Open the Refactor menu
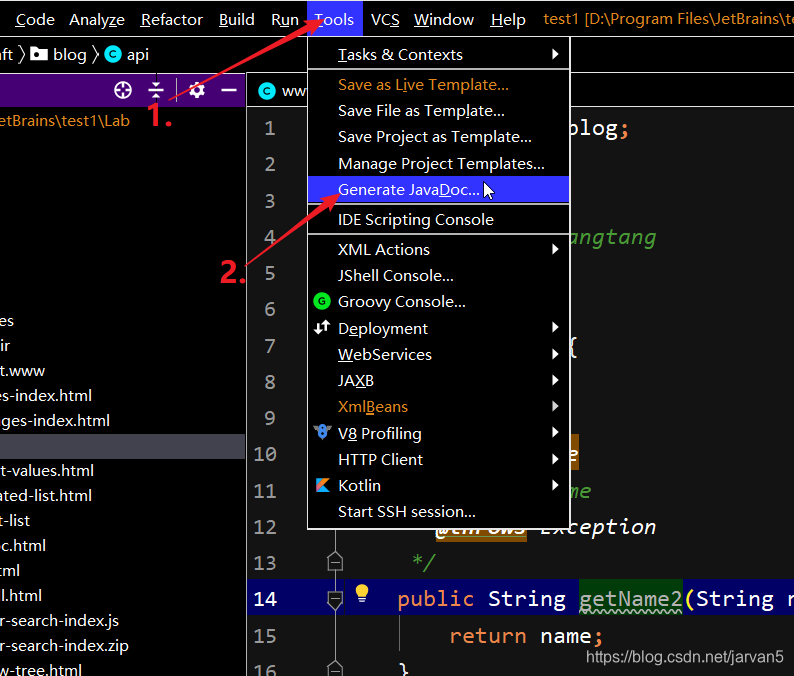The width and height of the screenshot is (794, 676). [172, 19]
